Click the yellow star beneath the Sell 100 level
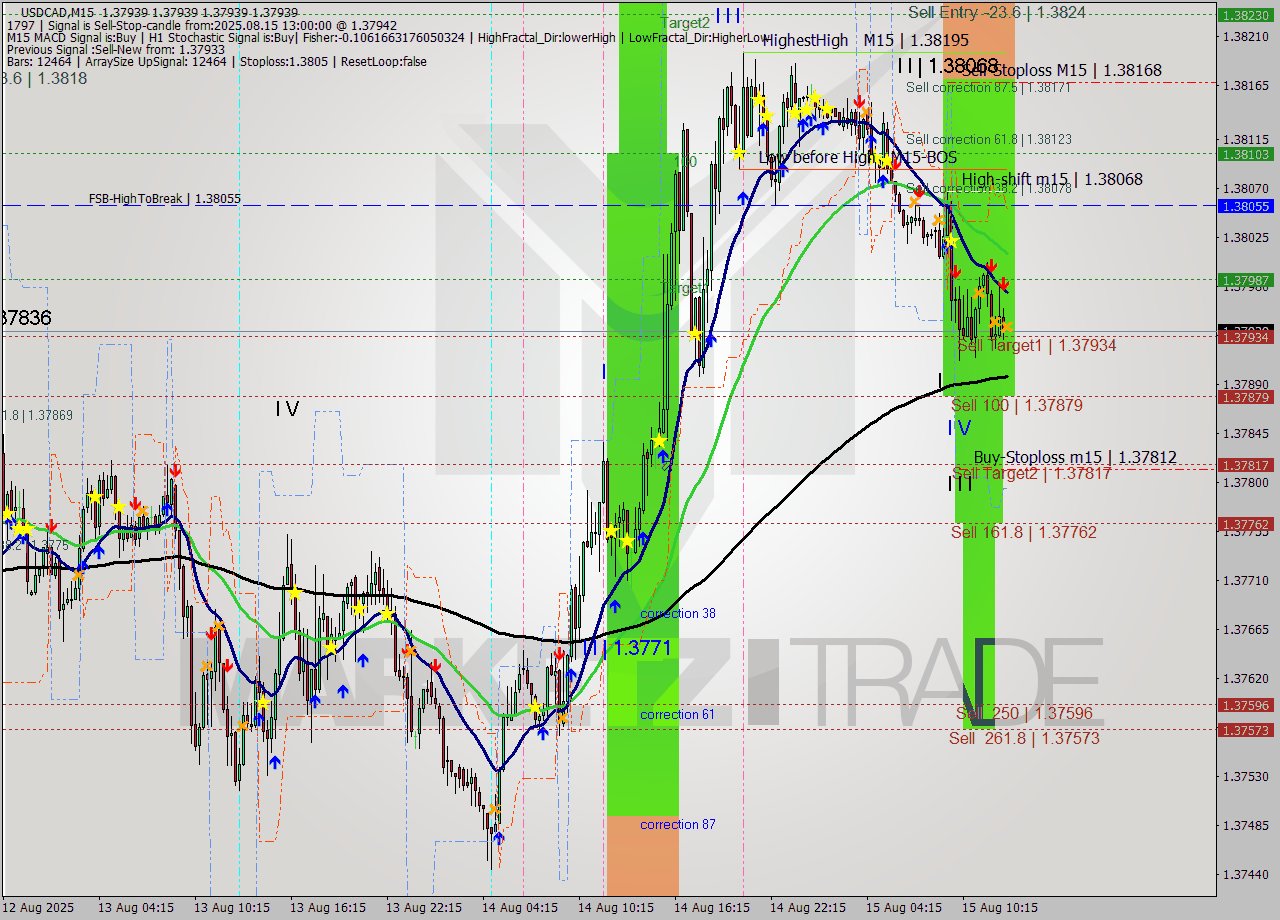The image size is (1280, 920). 659,441
